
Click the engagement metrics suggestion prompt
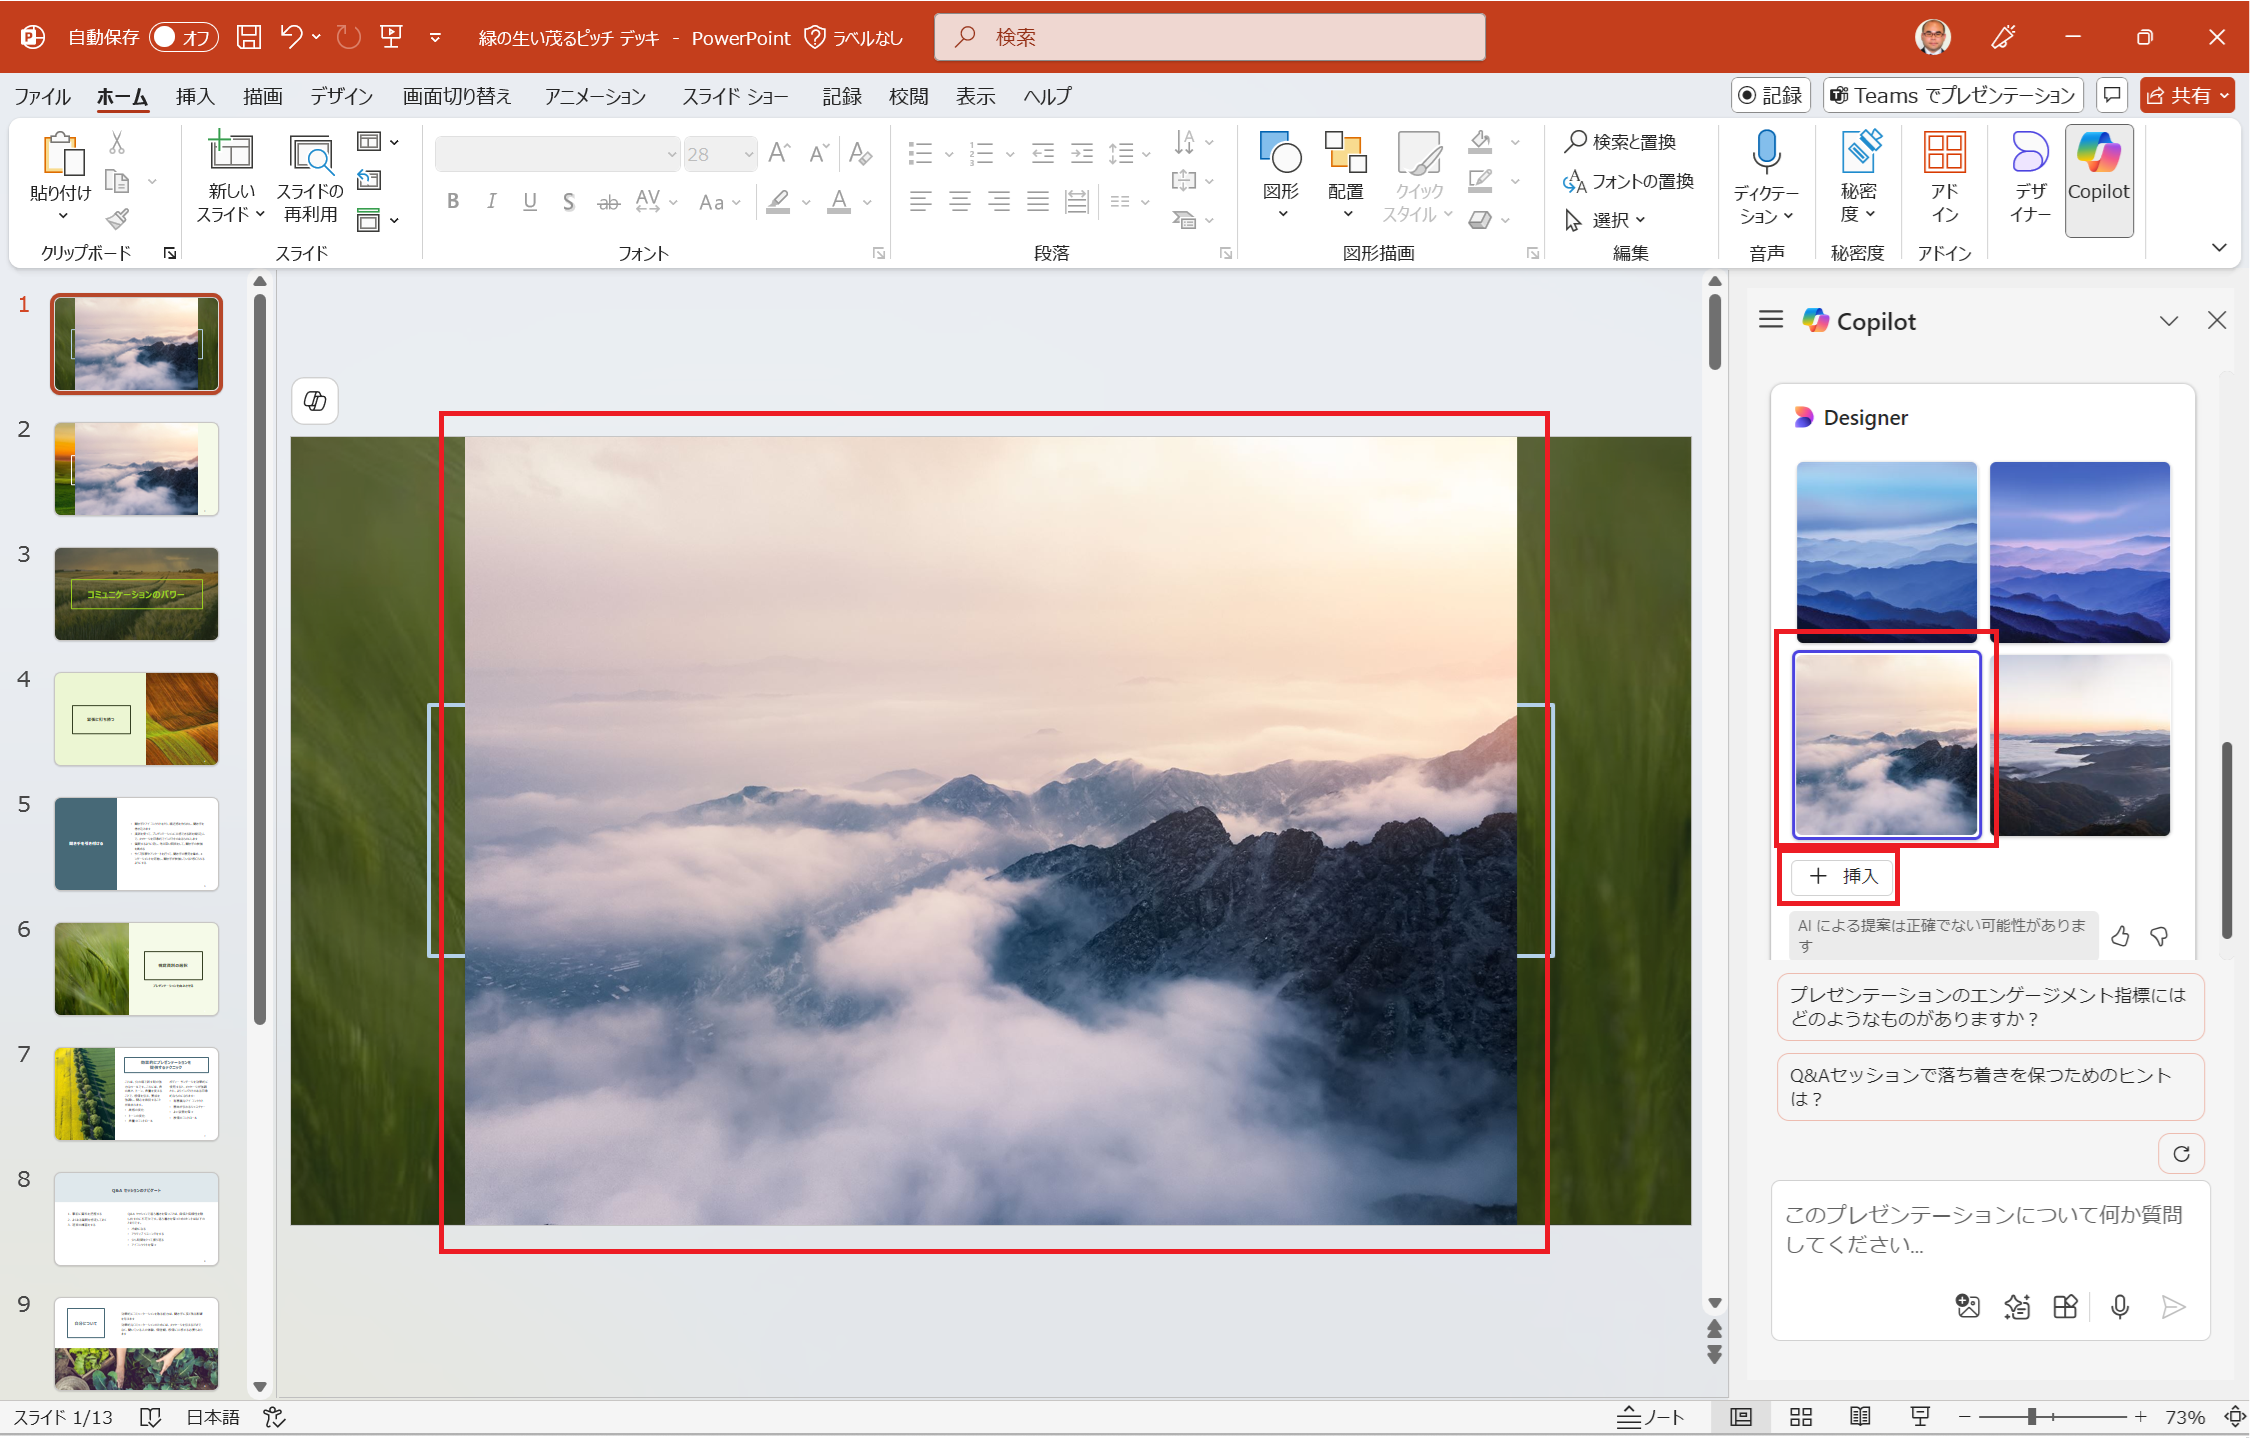tap(1990, 1007)
